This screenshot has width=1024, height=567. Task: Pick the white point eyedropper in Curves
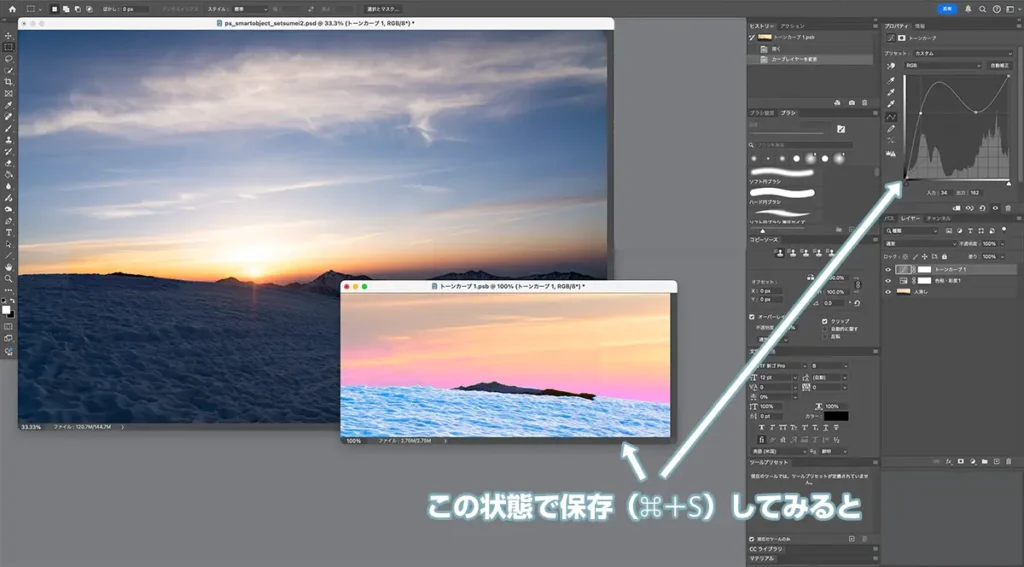[x=891, y=104]
